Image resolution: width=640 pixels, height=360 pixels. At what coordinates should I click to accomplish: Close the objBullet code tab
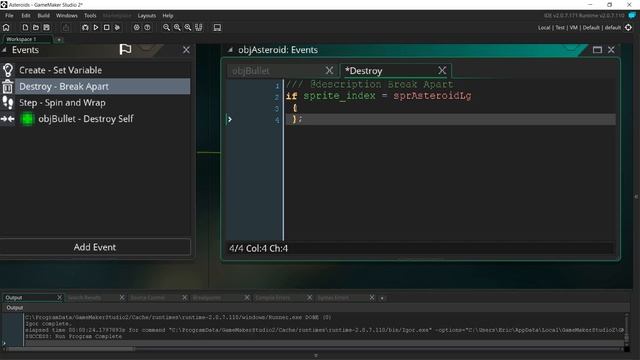(329, 70)
